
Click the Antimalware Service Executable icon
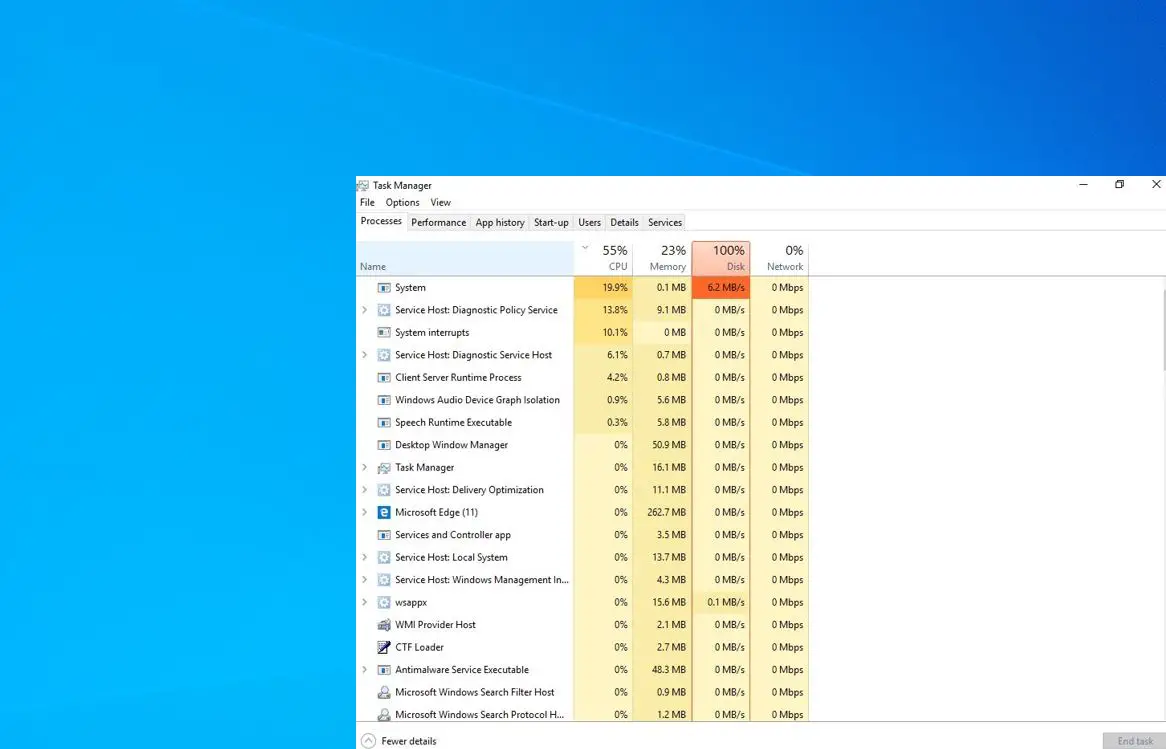click(x=384, y=670)
